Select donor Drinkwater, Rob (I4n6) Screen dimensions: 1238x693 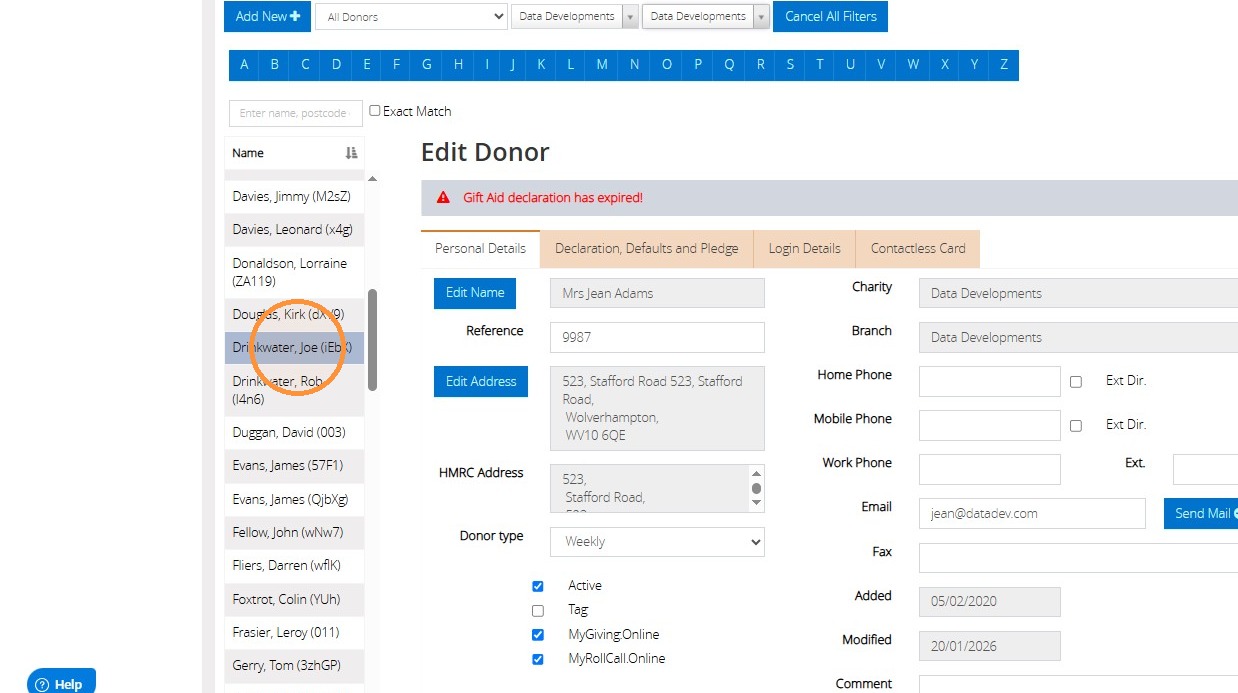tap(294, 390)
